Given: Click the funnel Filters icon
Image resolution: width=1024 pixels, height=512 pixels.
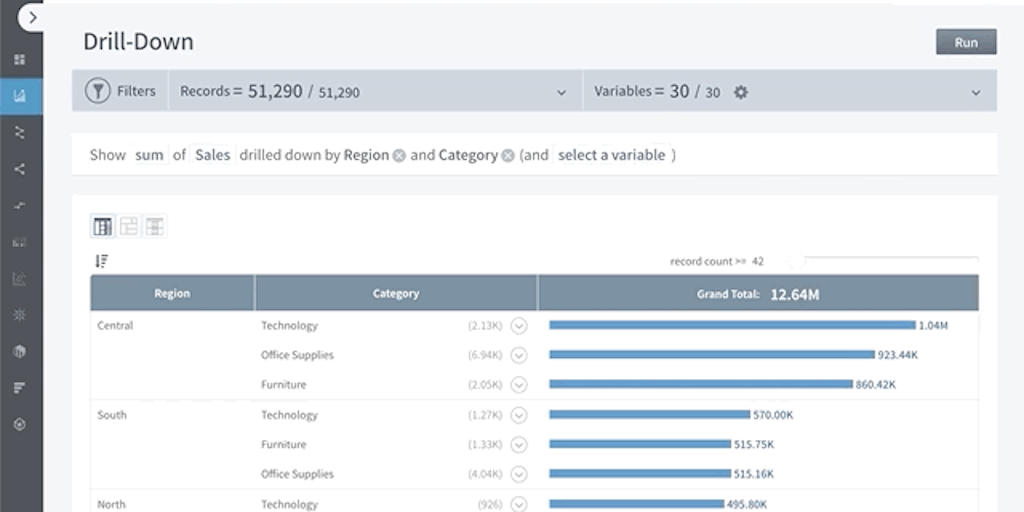Looking at the screenshot, I should [x=97, y=91].
